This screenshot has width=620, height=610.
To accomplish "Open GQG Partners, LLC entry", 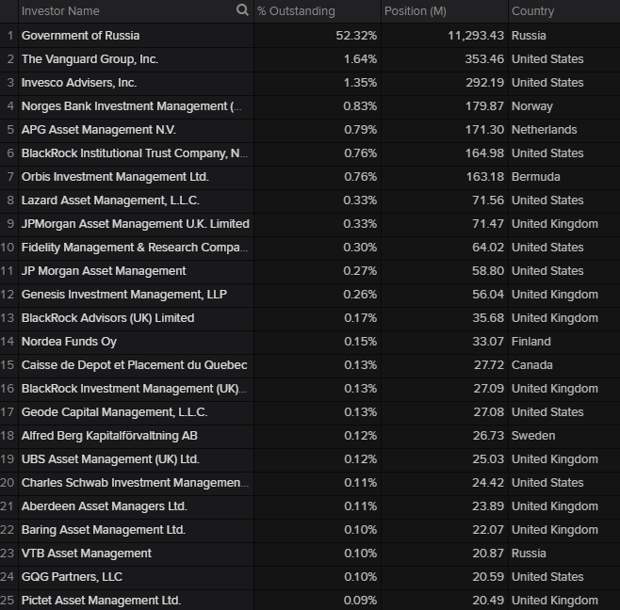I will pyautogui.click(x=72, y=577).
